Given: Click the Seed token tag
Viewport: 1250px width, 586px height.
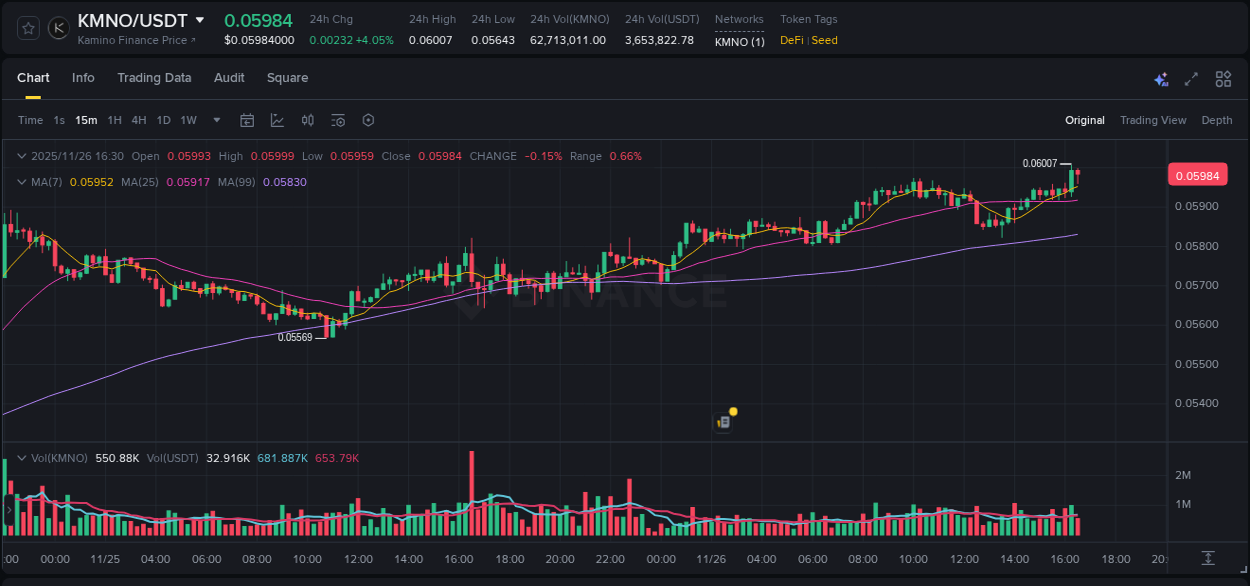Looking at the screenshot, I should 825,40.
